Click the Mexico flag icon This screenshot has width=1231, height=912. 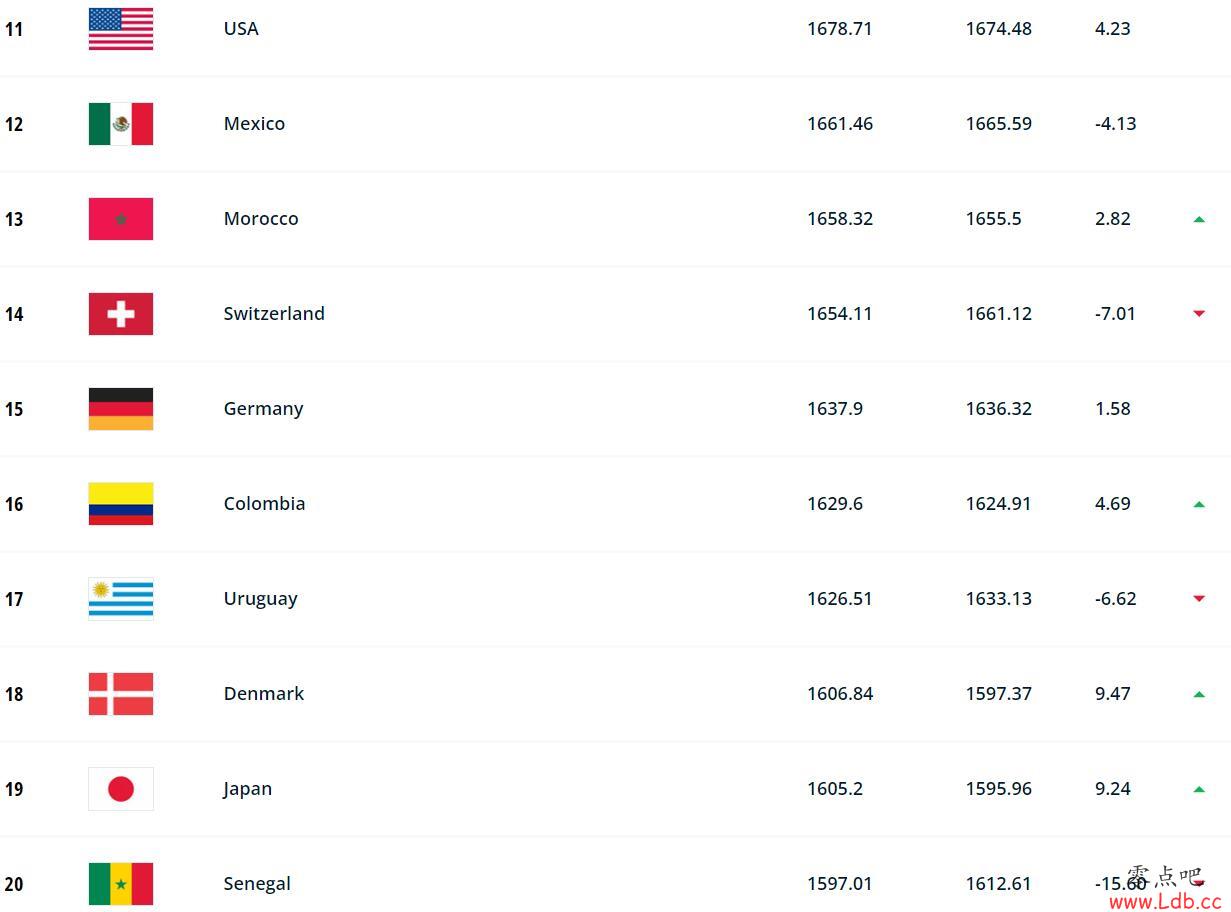(121, 124)
